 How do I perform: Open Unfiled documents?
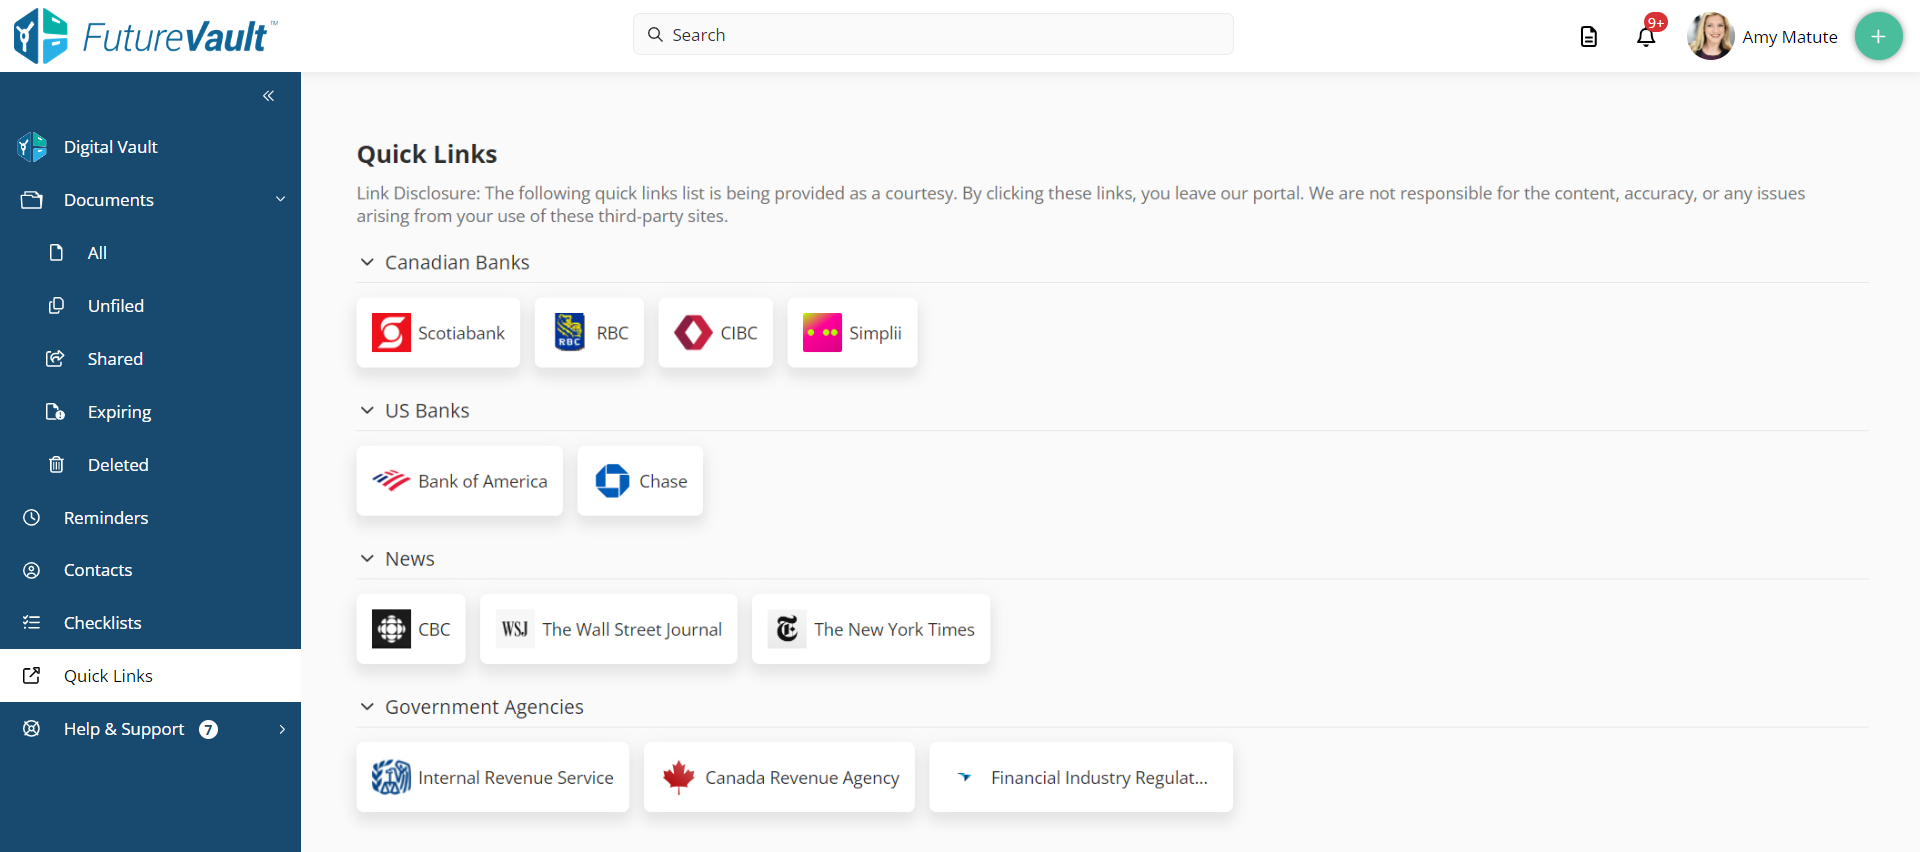(150, 306)
